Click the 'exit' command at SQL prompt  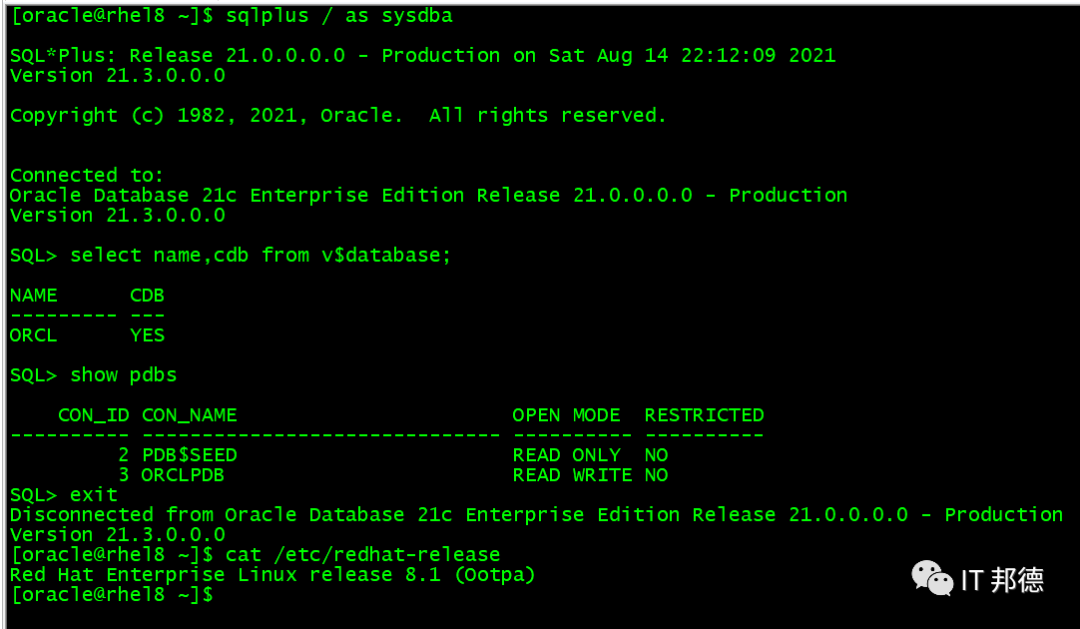point(94,495)
